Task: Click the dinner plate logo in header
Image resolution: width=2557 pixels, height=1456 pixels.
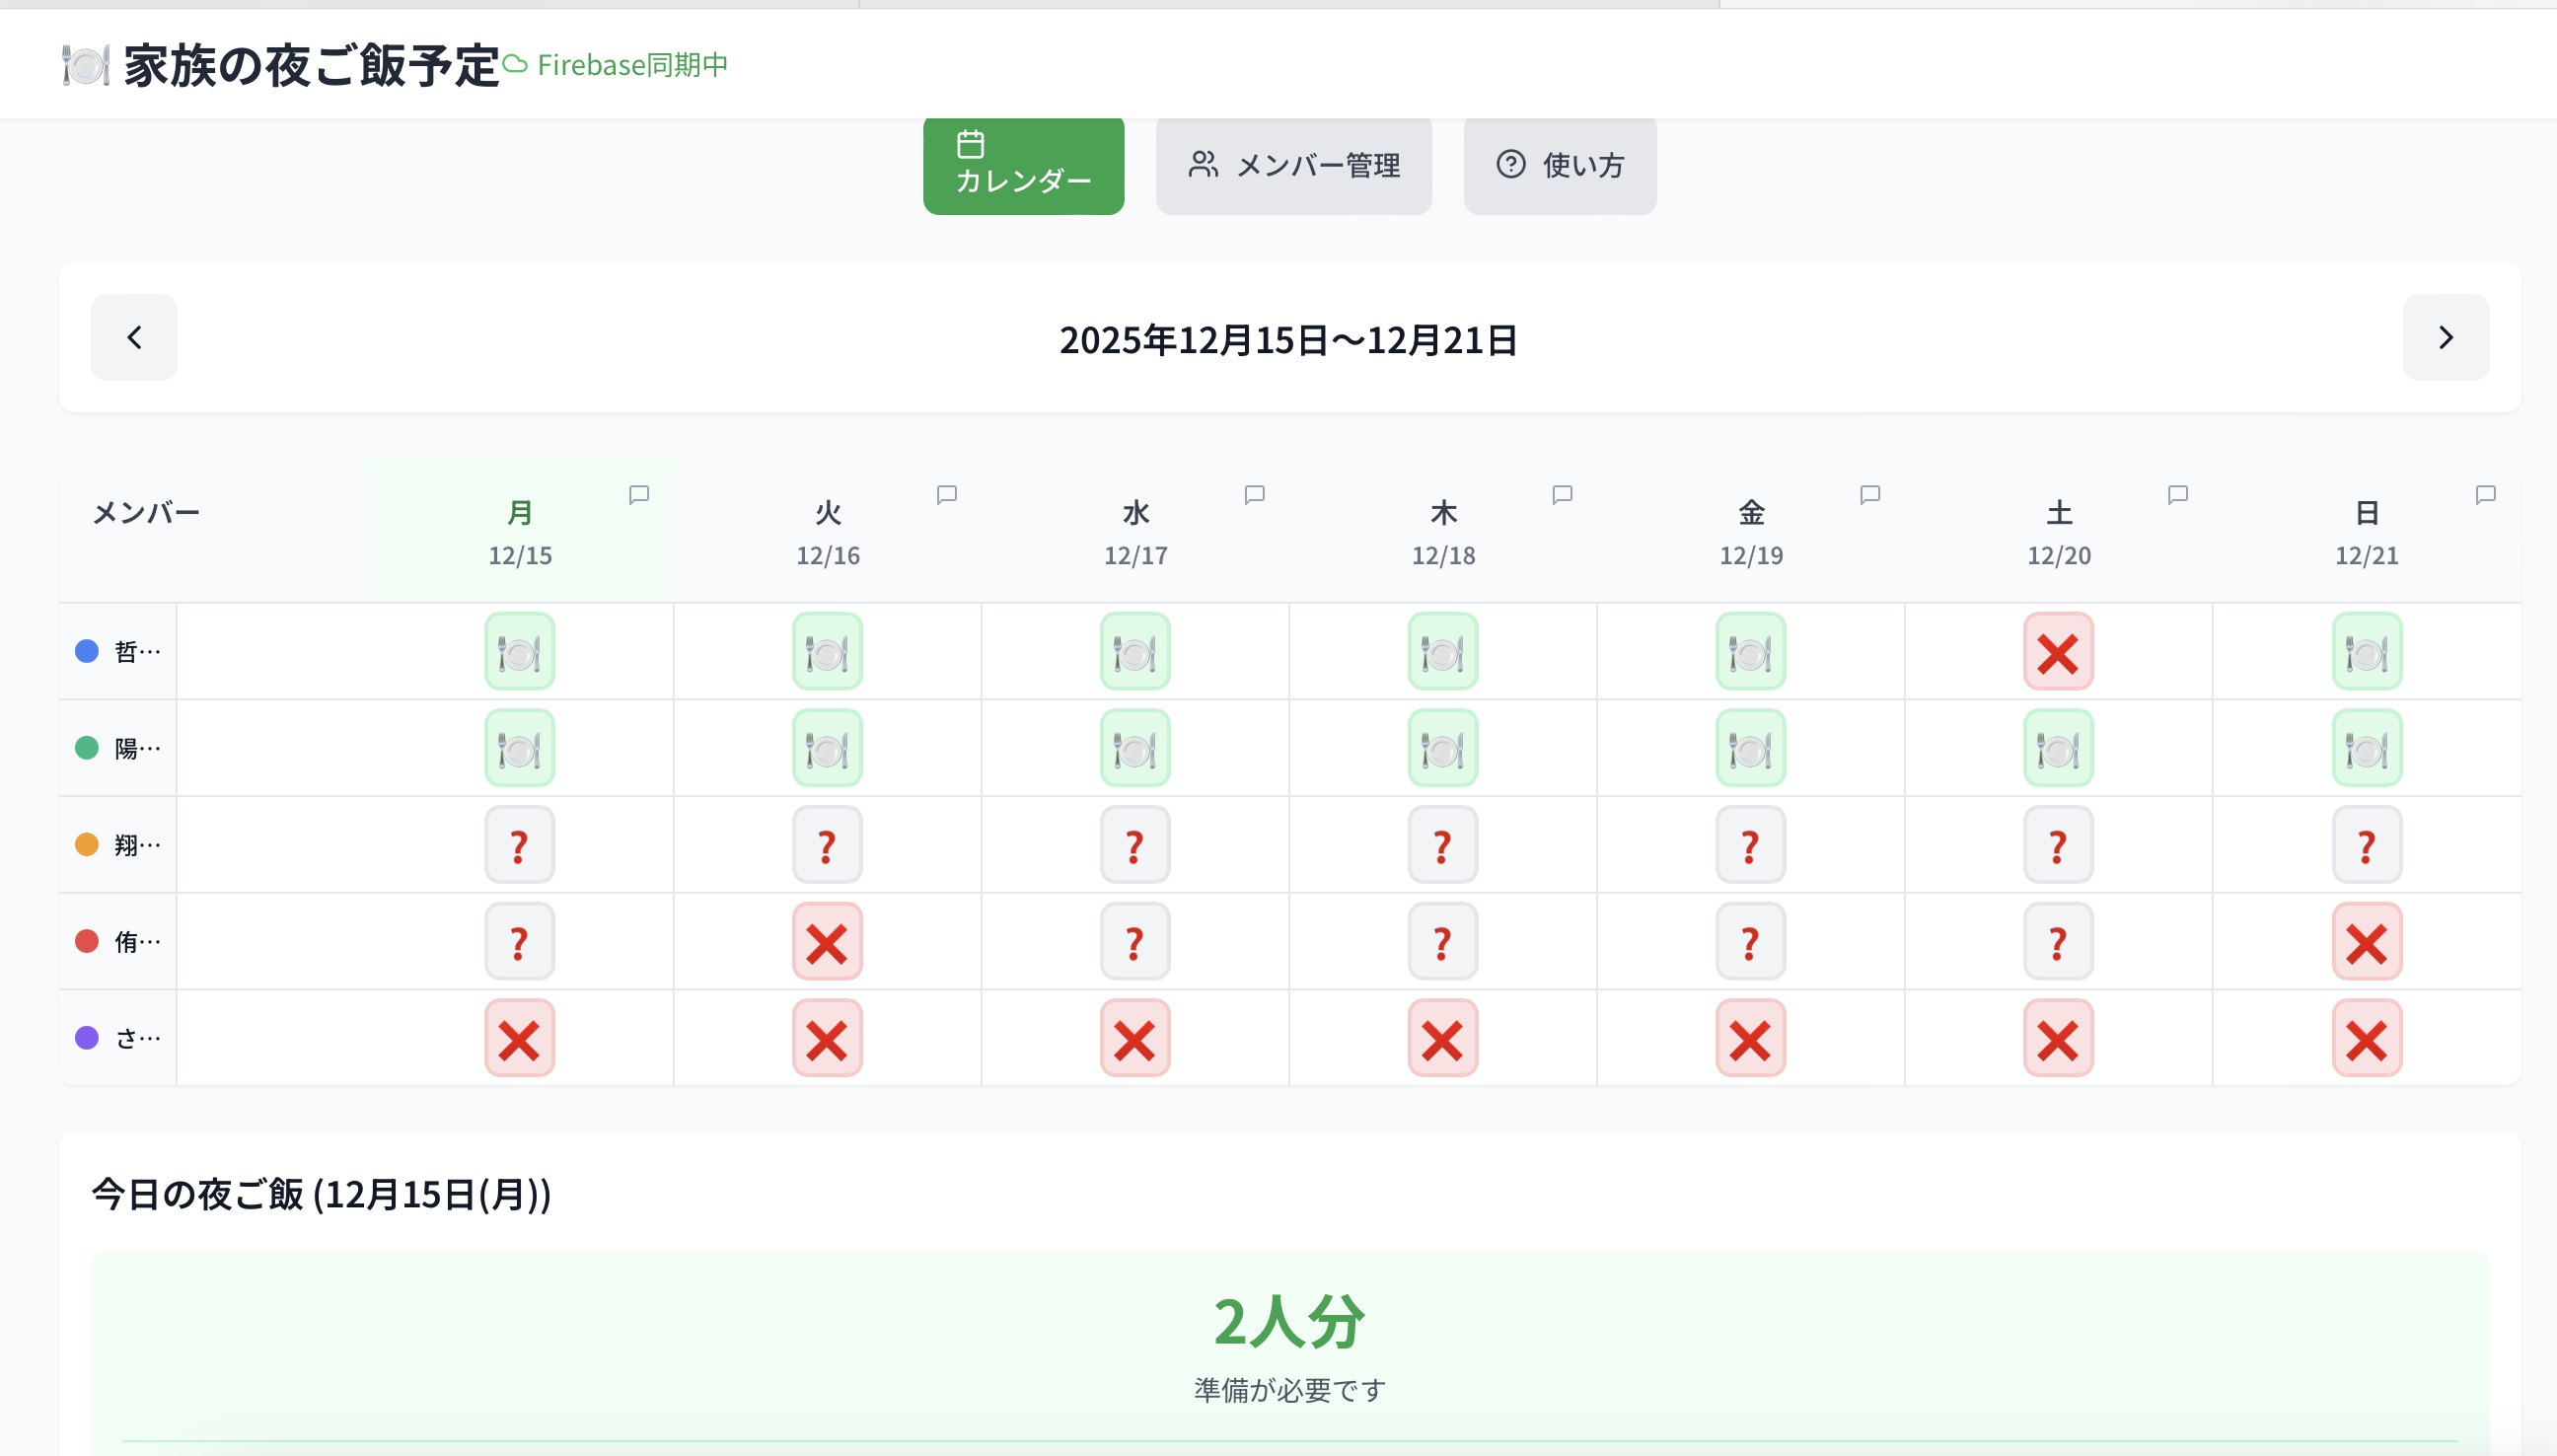Action: click(x=85, y=65)
